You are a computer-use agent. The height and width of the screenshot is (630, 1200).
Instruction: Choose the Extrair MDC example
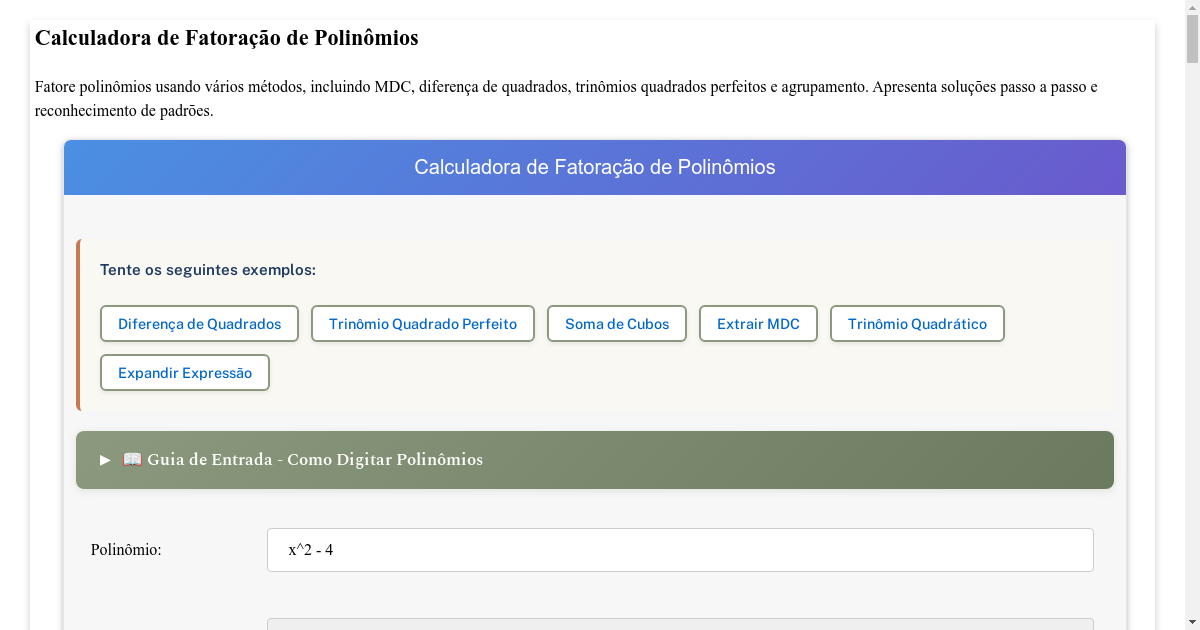(x=758, y=323)
